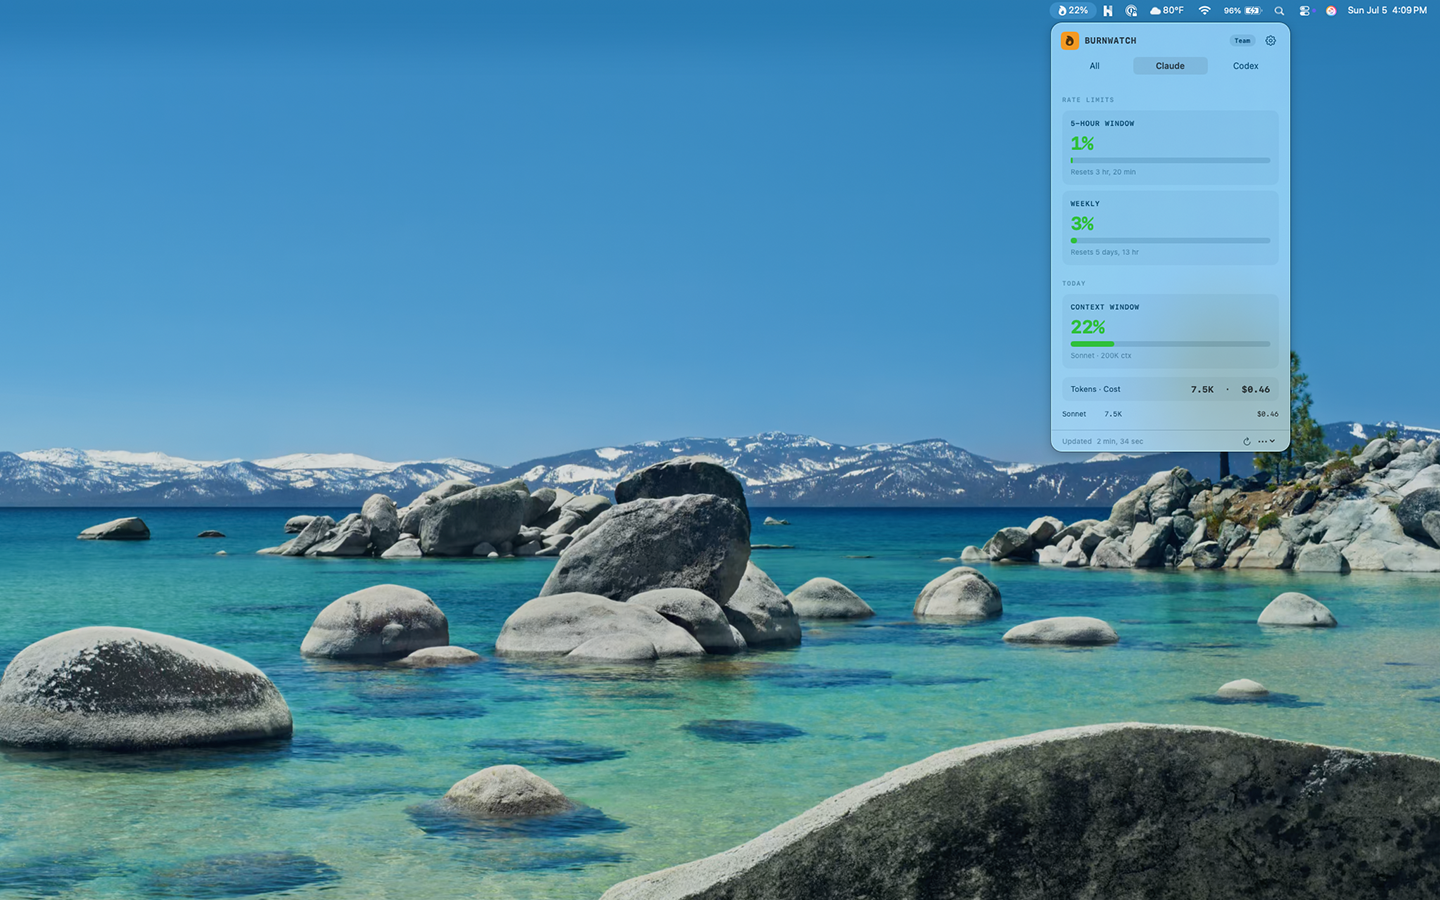Viewport: 1440px width, 900px height.
Task: Click the date and time clock
Action: point(1387,10)
